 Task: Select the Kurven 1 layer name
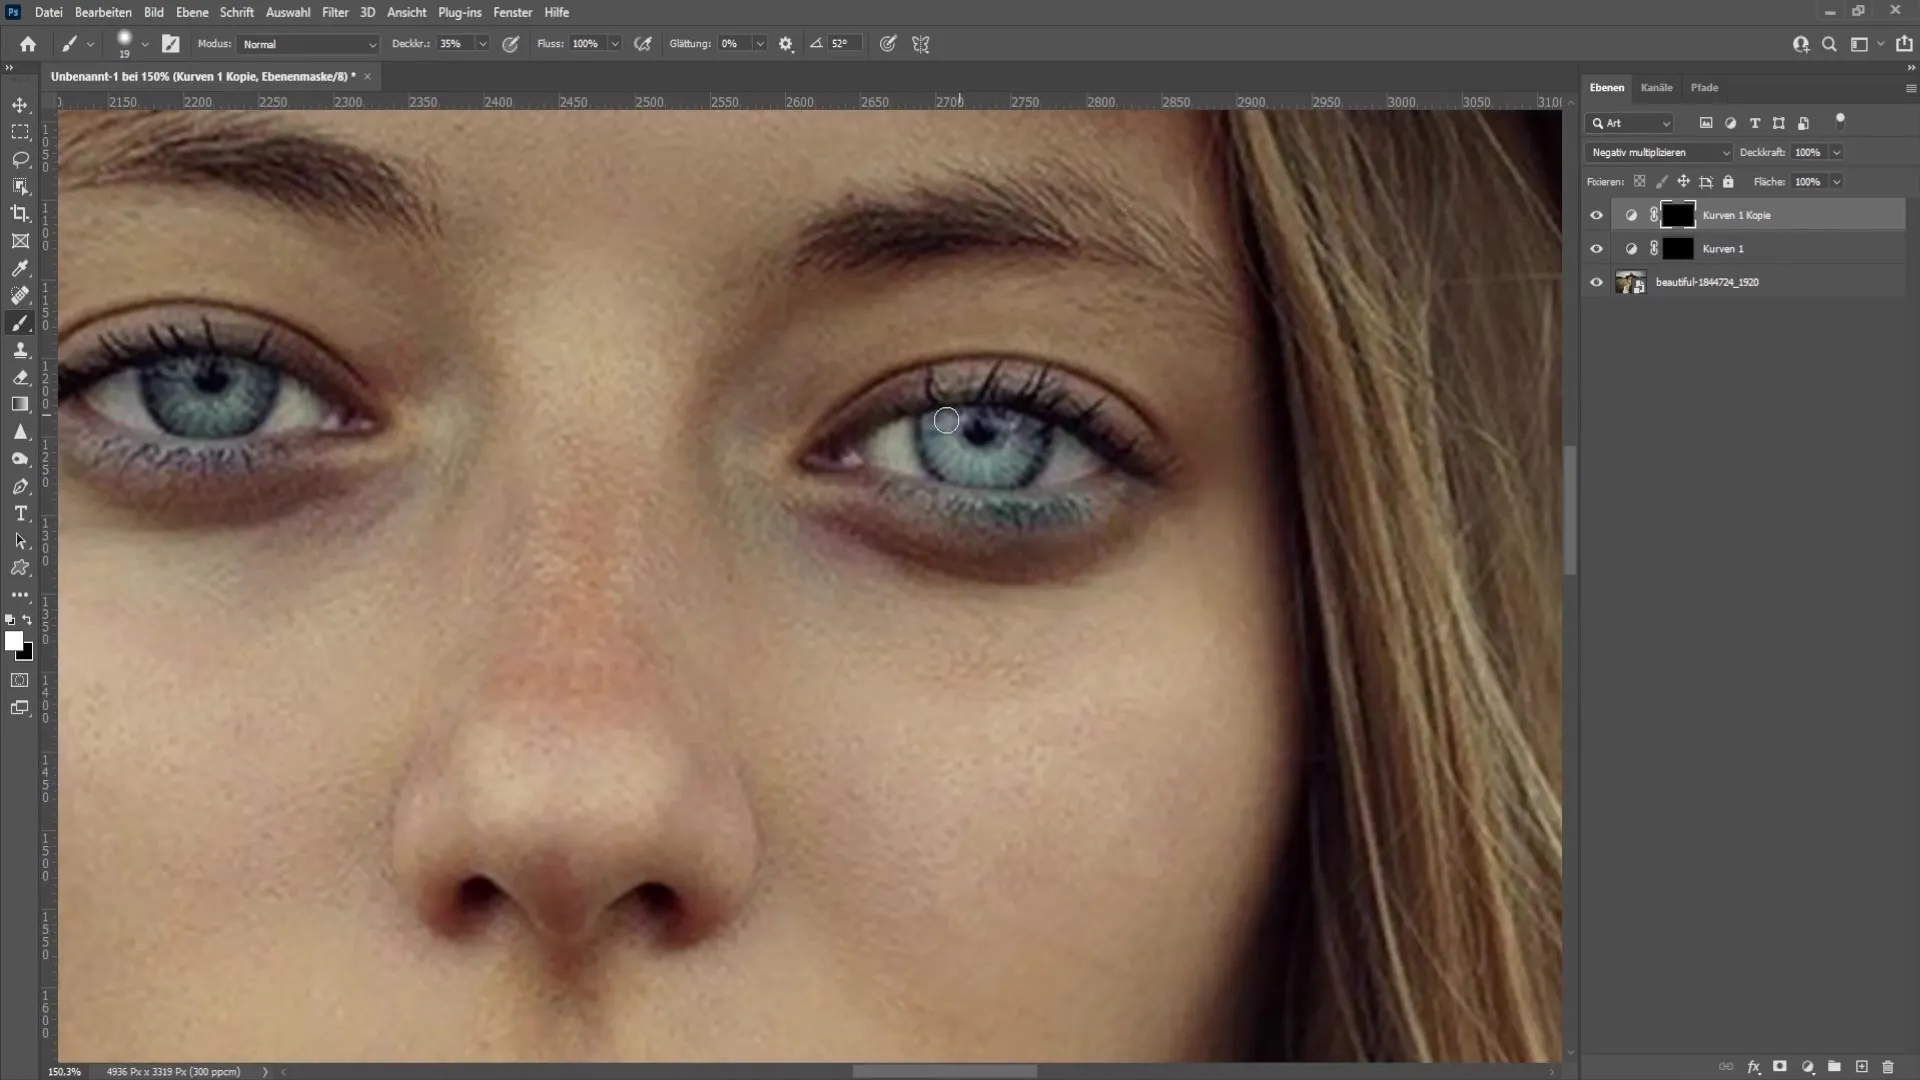(x=1723, y=249)
